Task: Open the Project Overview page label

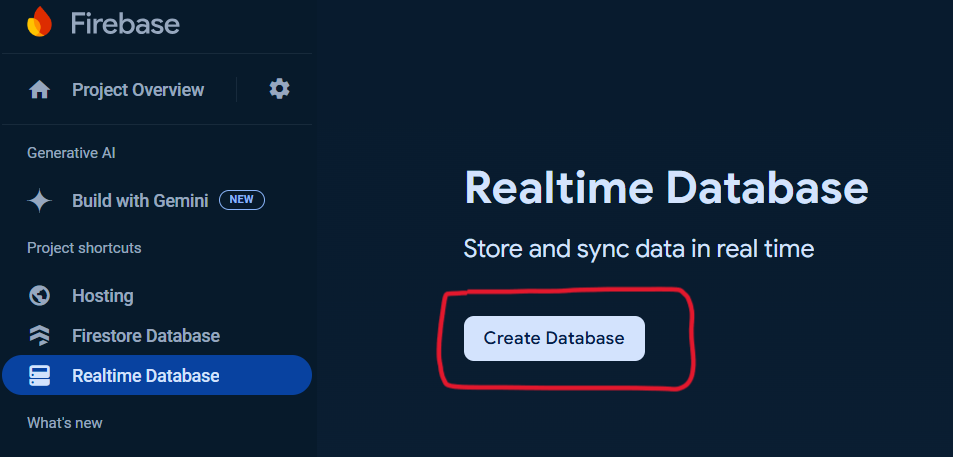Action: click(137, 90)
